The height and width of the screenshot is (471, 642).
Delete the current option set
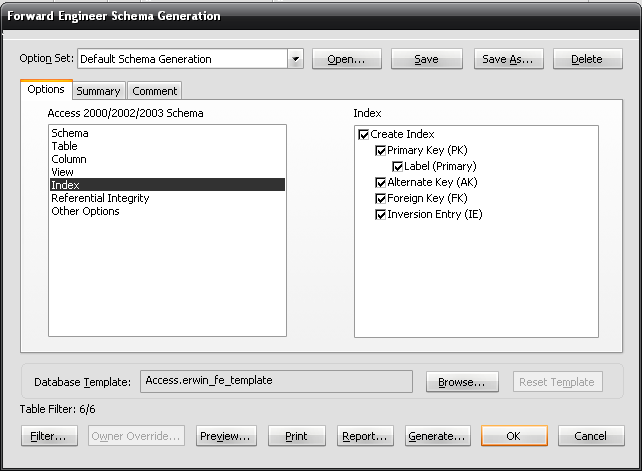tap(588, 59)
